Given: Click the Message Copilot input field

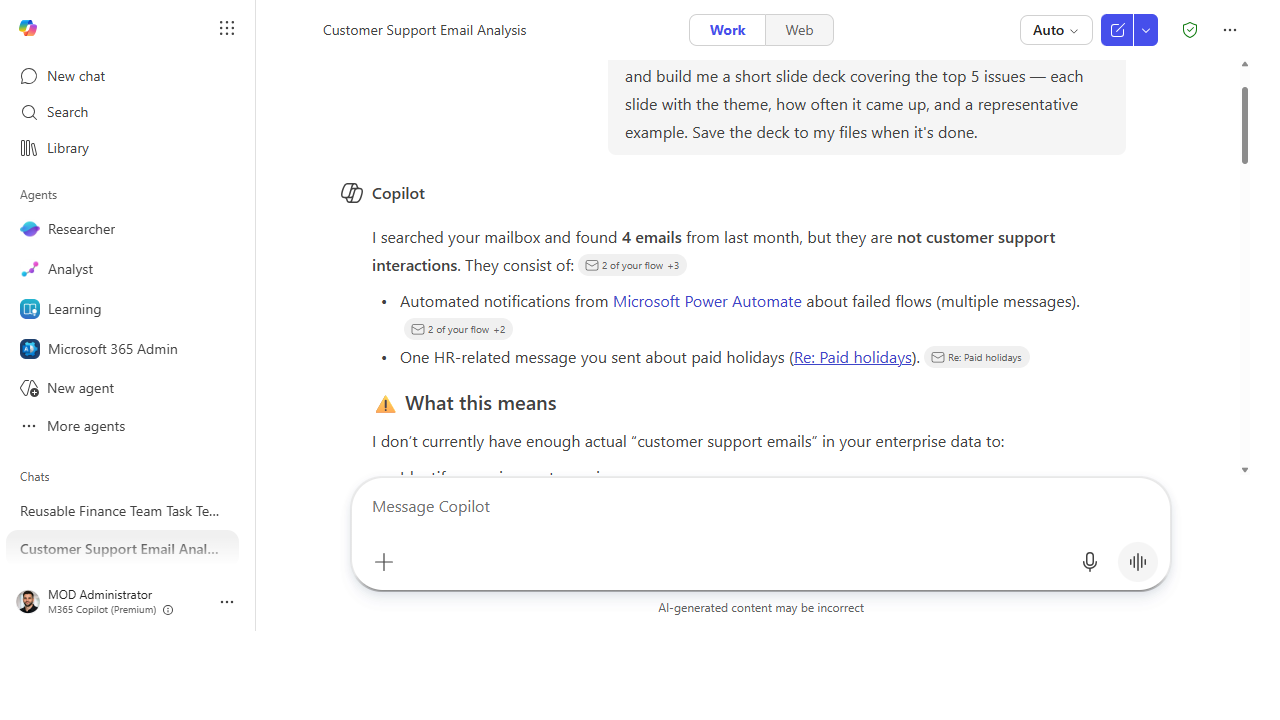Looking at the screenshot, I should 760,507.
